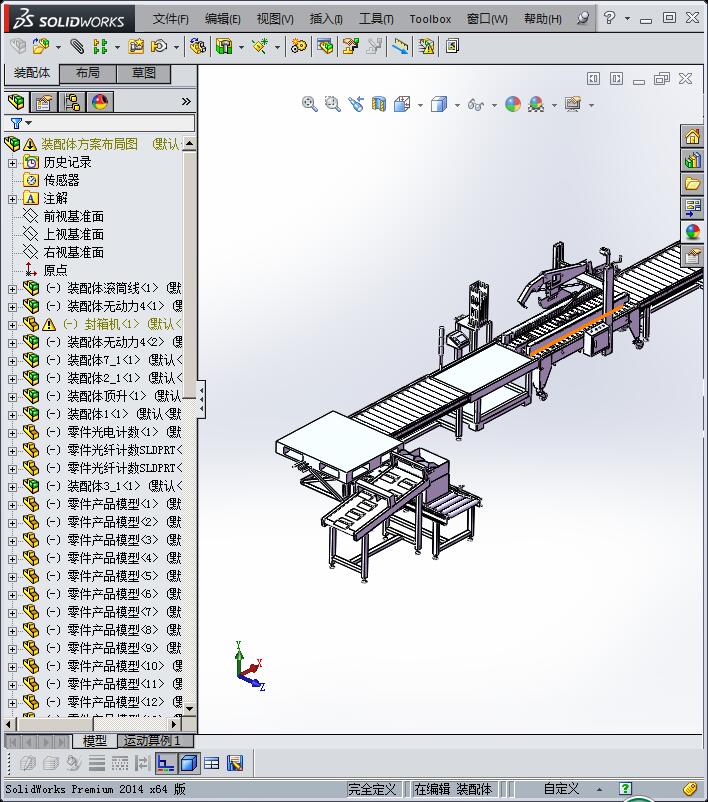The height and width of the screenshot is (802, 708).
Task: Expand the 装配体滚筒线<1> node
Action: (x=12, y=289)
